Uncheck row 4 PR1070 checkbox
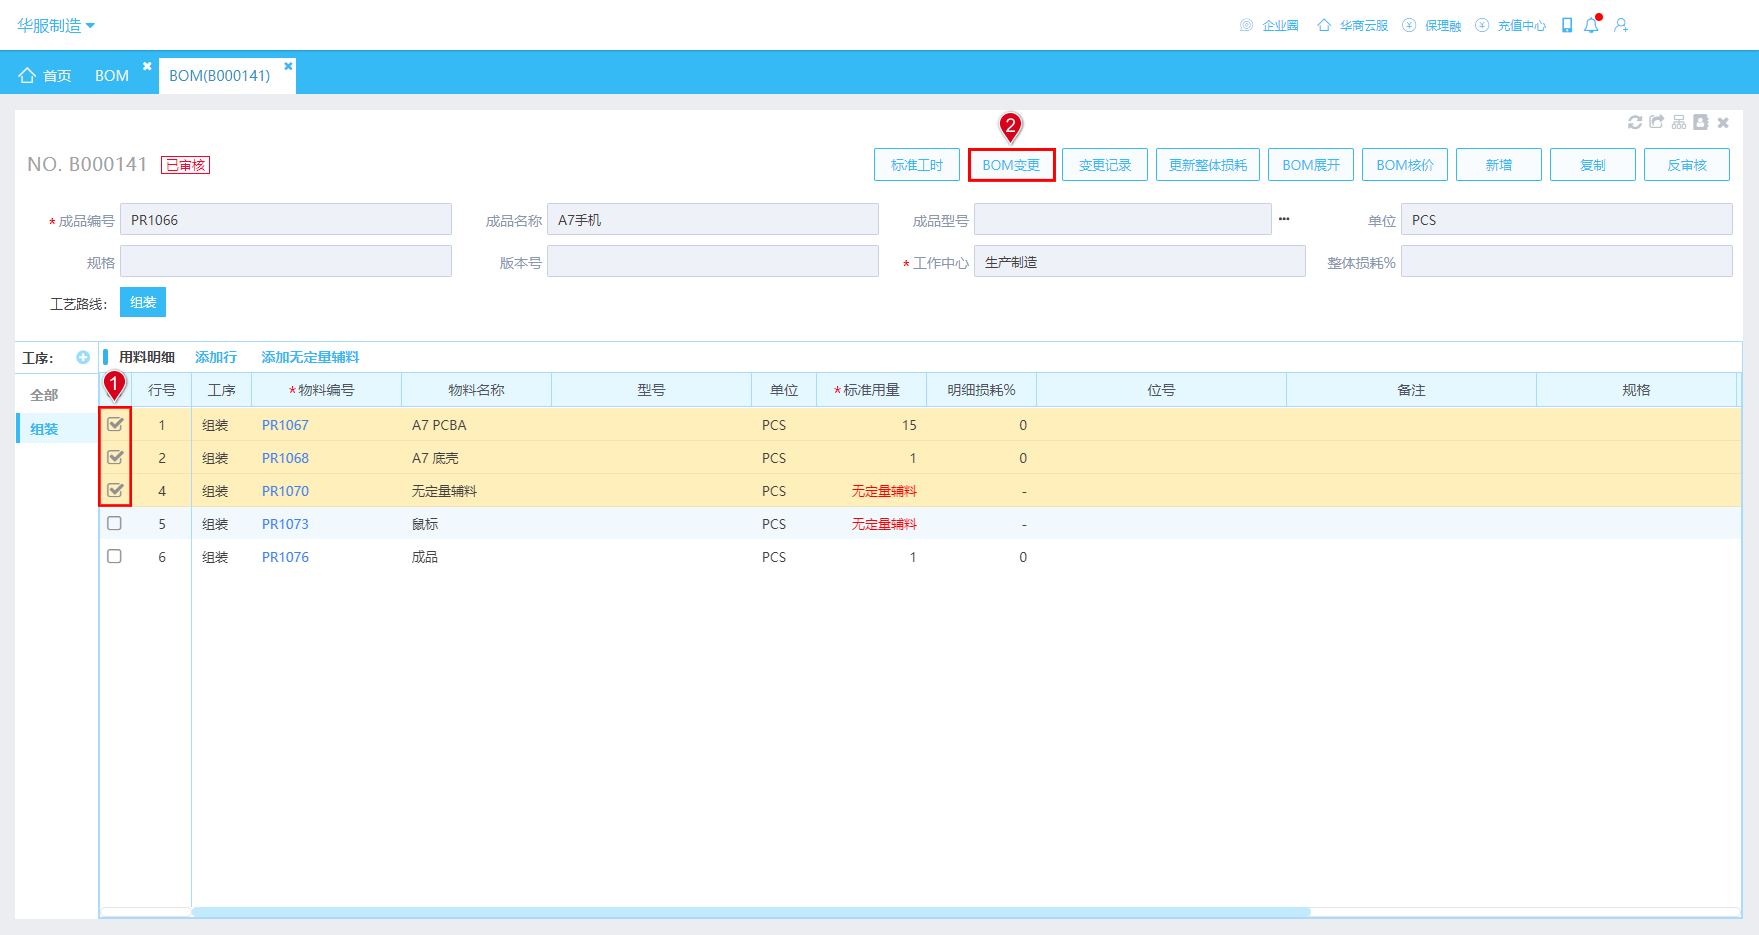 115,490
